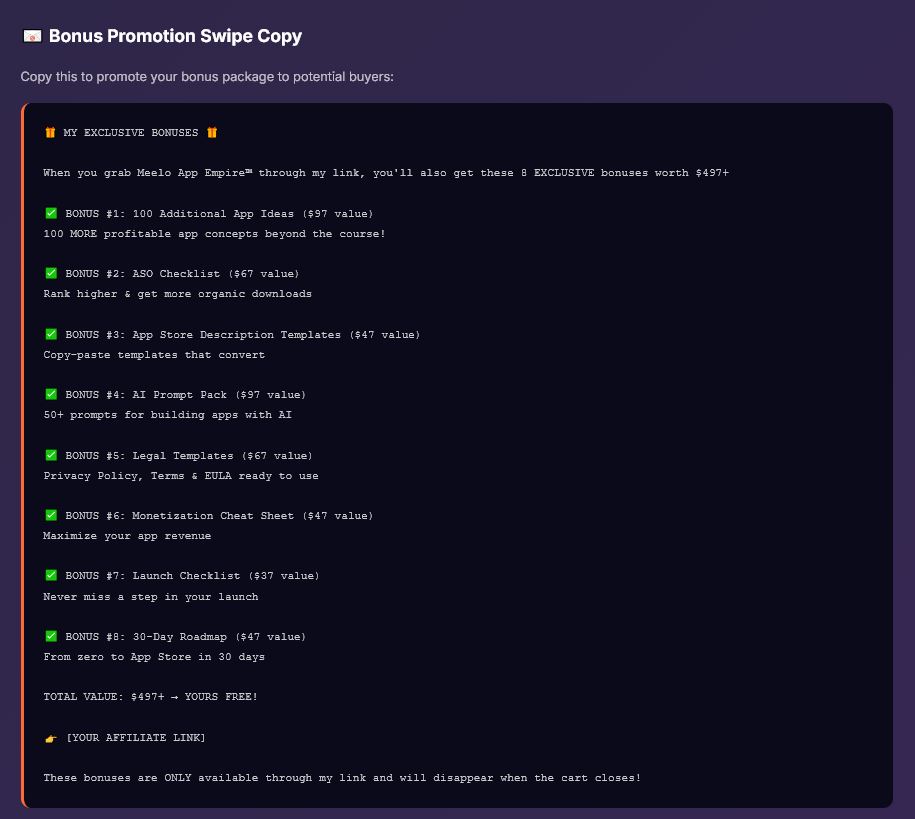Click the checkmark next to AI Prompt Pack

click(x=51, y=394)
